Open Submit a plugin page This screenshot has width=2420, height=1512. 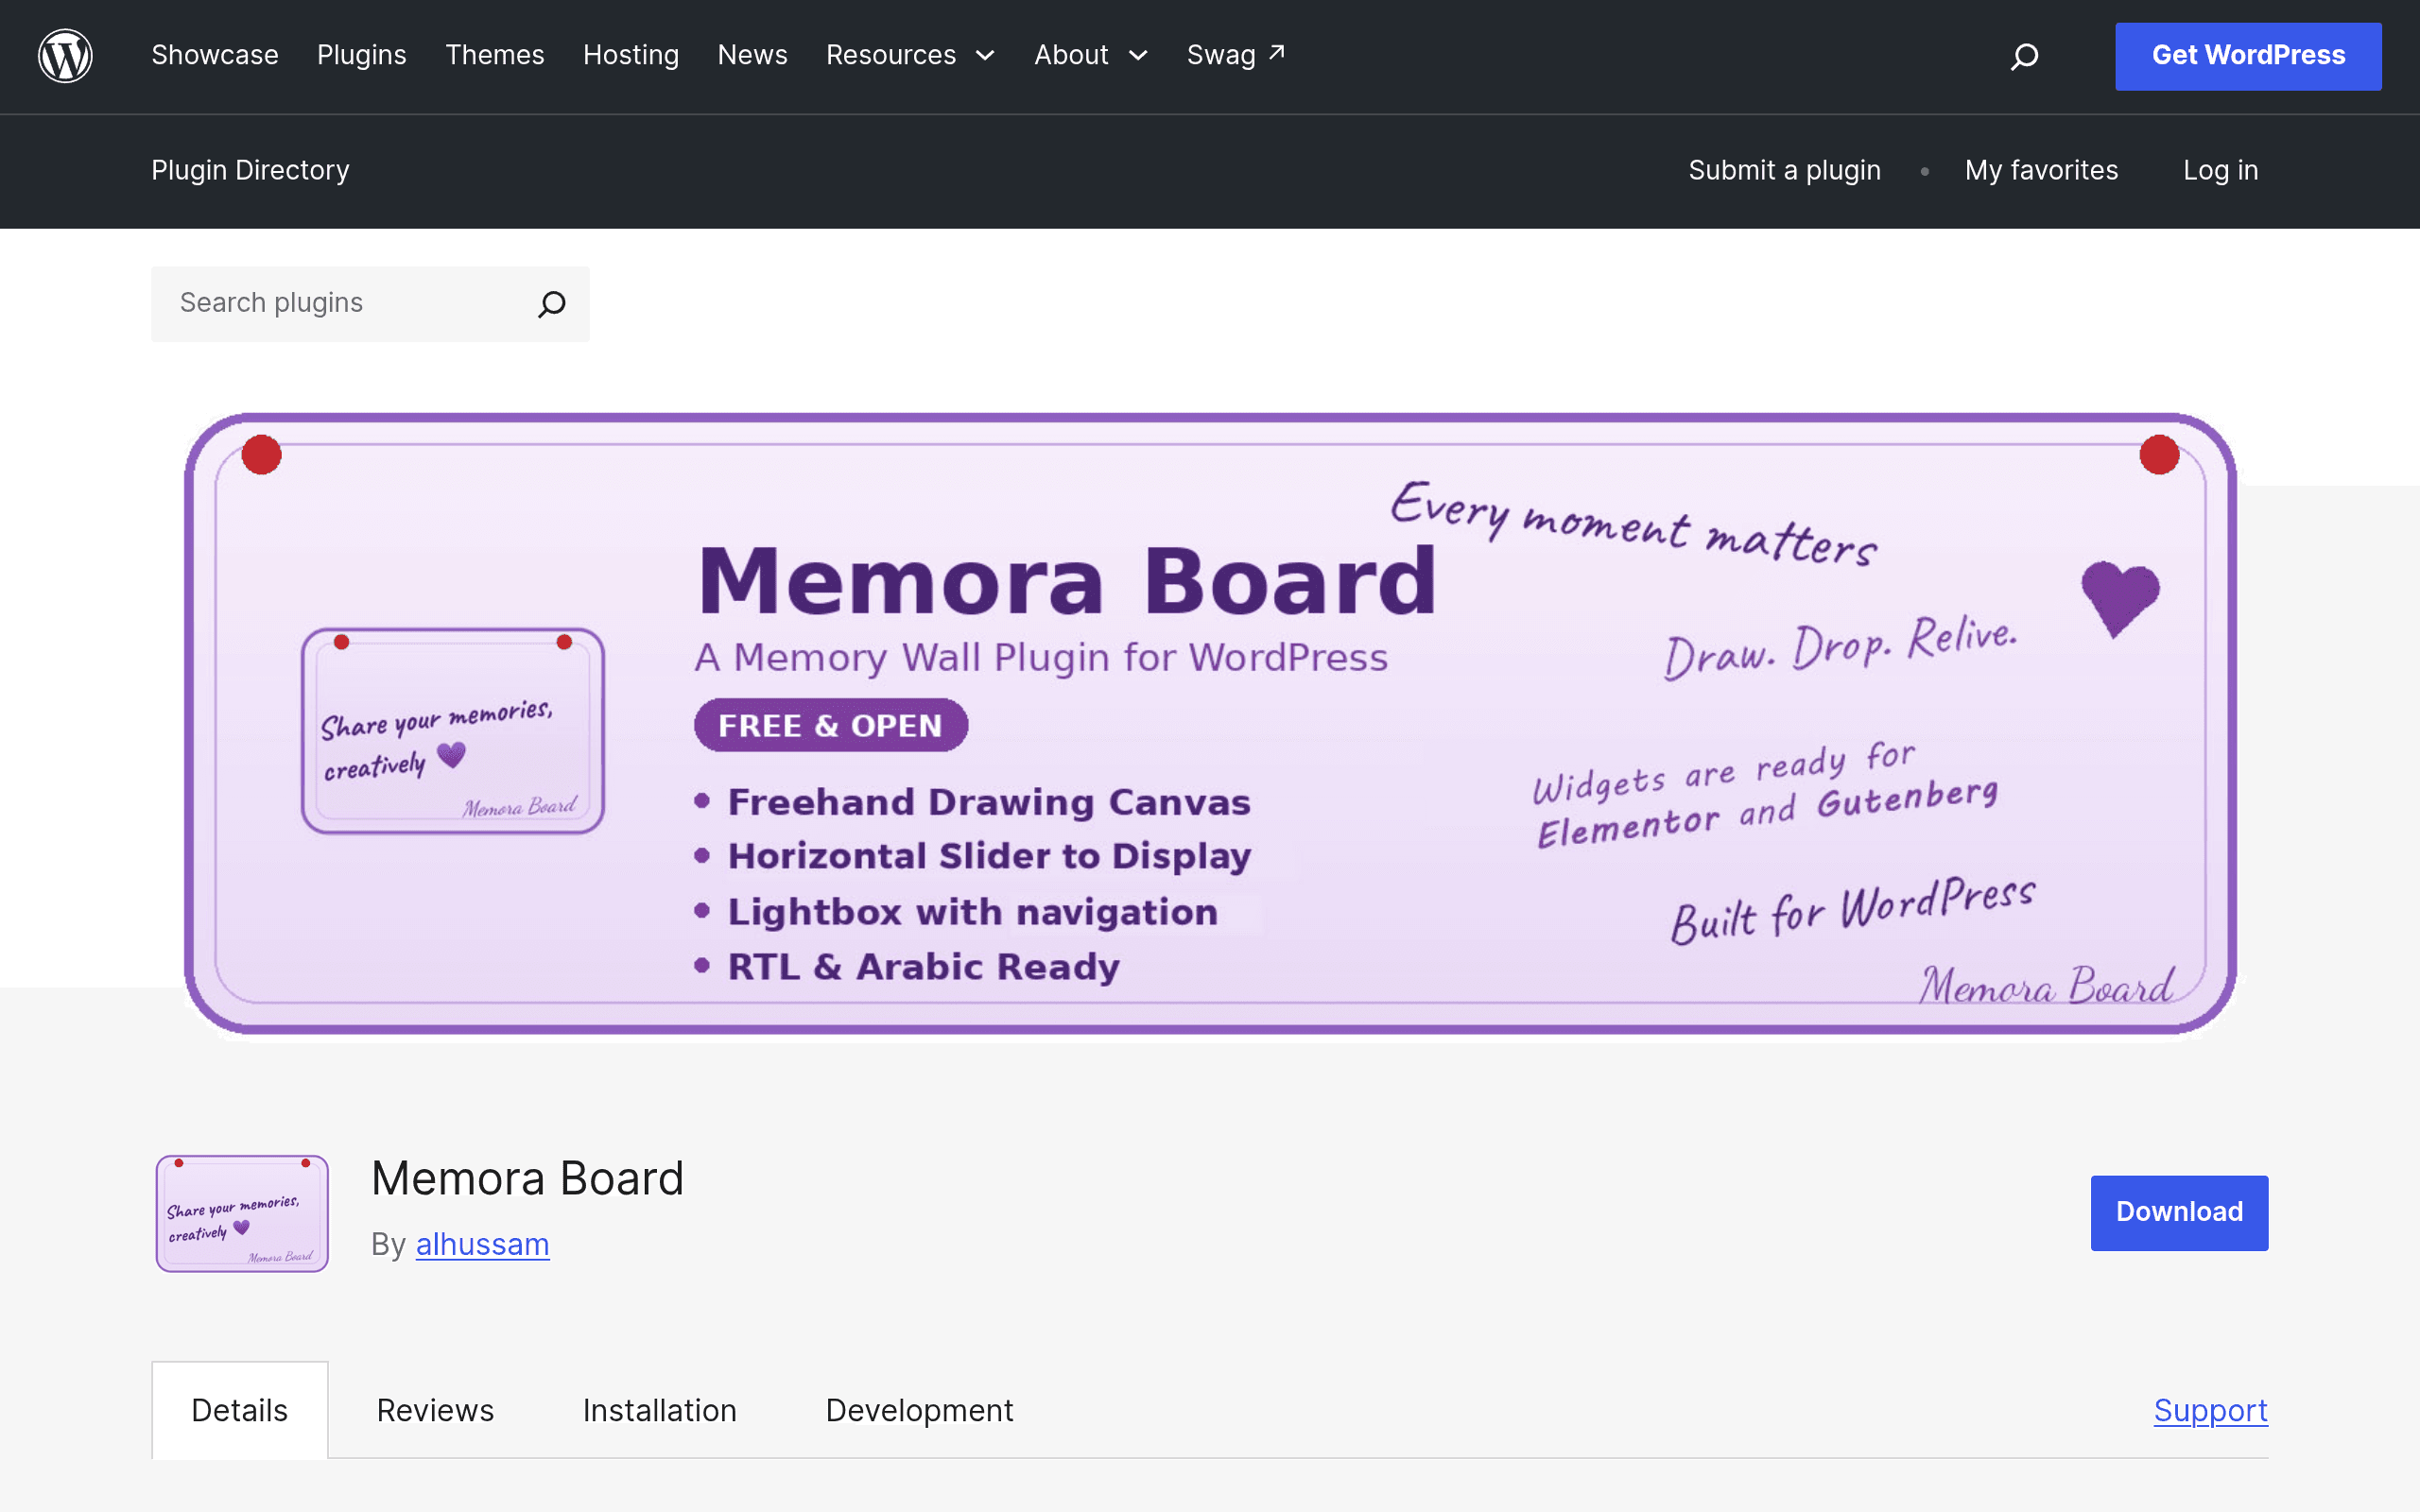(1785, 170)
